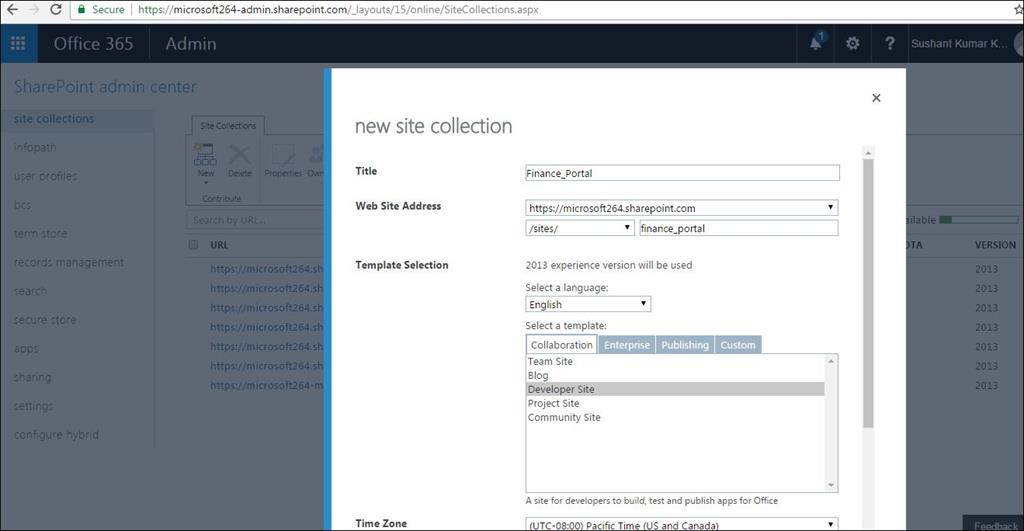Open the /sites/ path dropdown
1024x531 pixels.
click(x=579, y=228)
